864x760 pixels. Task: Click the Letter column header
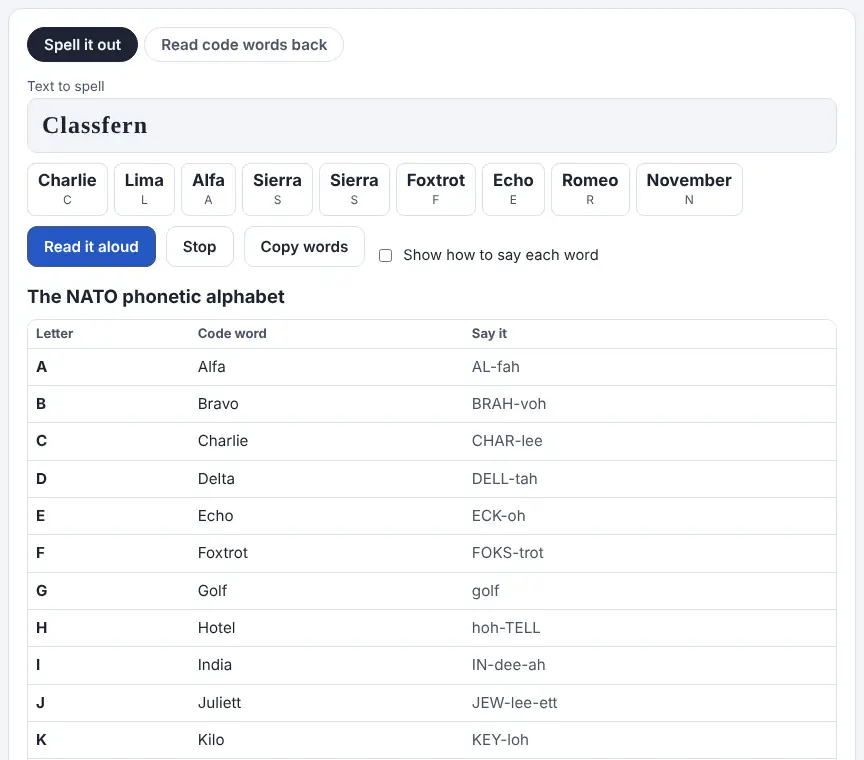point(55,333)
